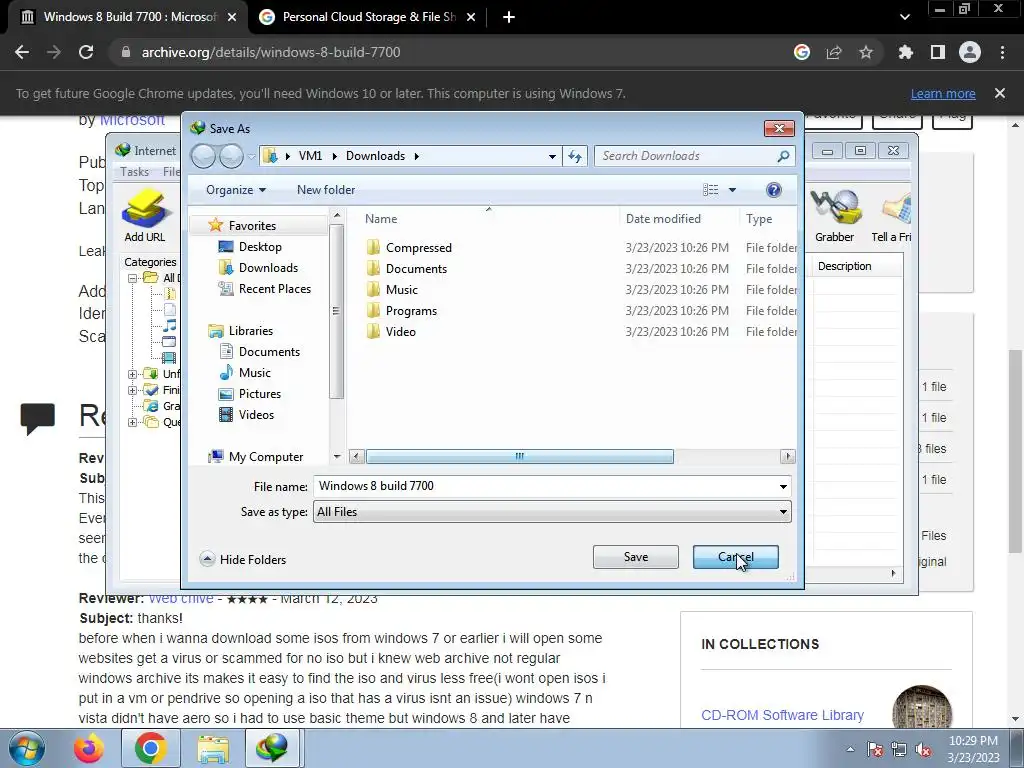
Task: Open the Save as type combo box
Action: tap(552, 512)
